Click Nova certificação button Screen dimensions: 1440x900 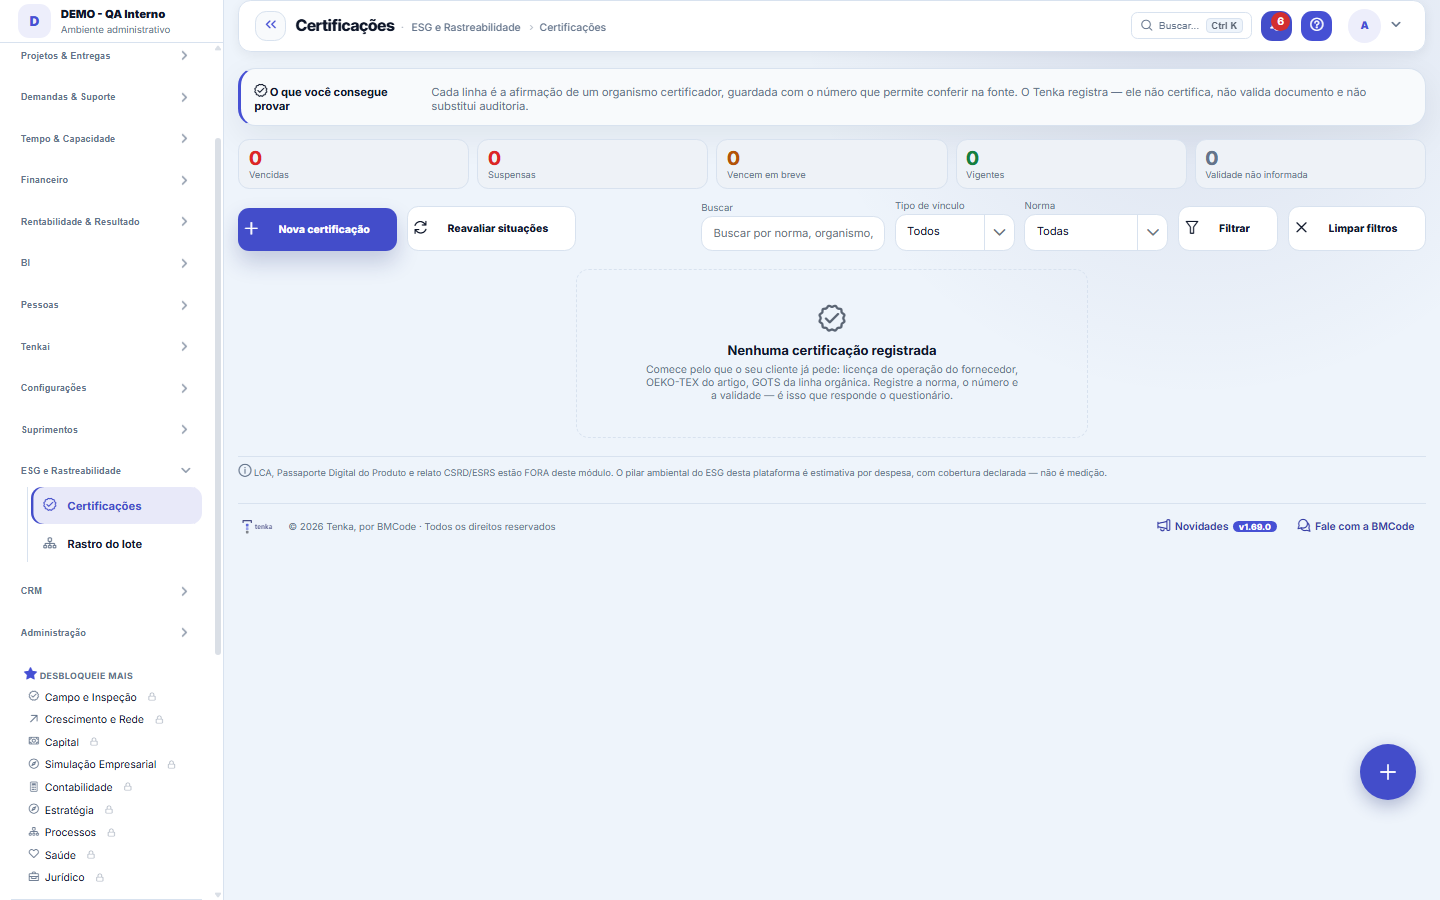317,229
